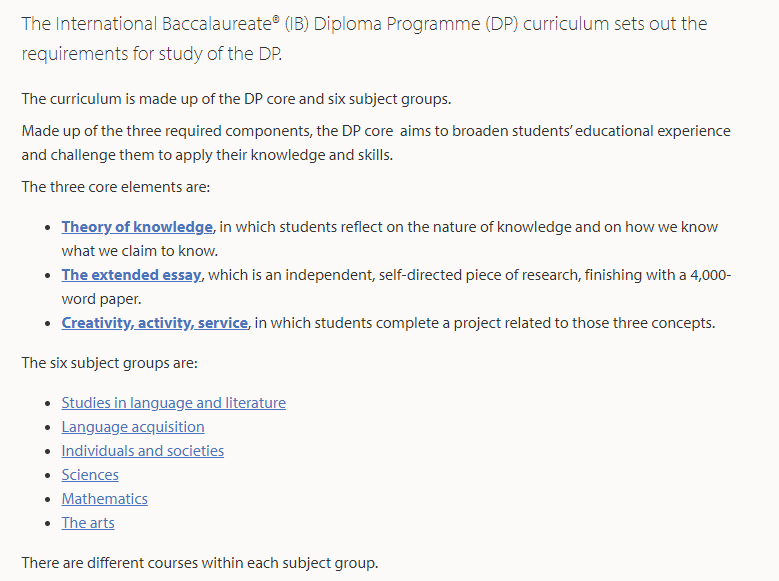Click the bullet point before Mathematics
Viewport: 779px width, 581px height.
click(48, 499)
